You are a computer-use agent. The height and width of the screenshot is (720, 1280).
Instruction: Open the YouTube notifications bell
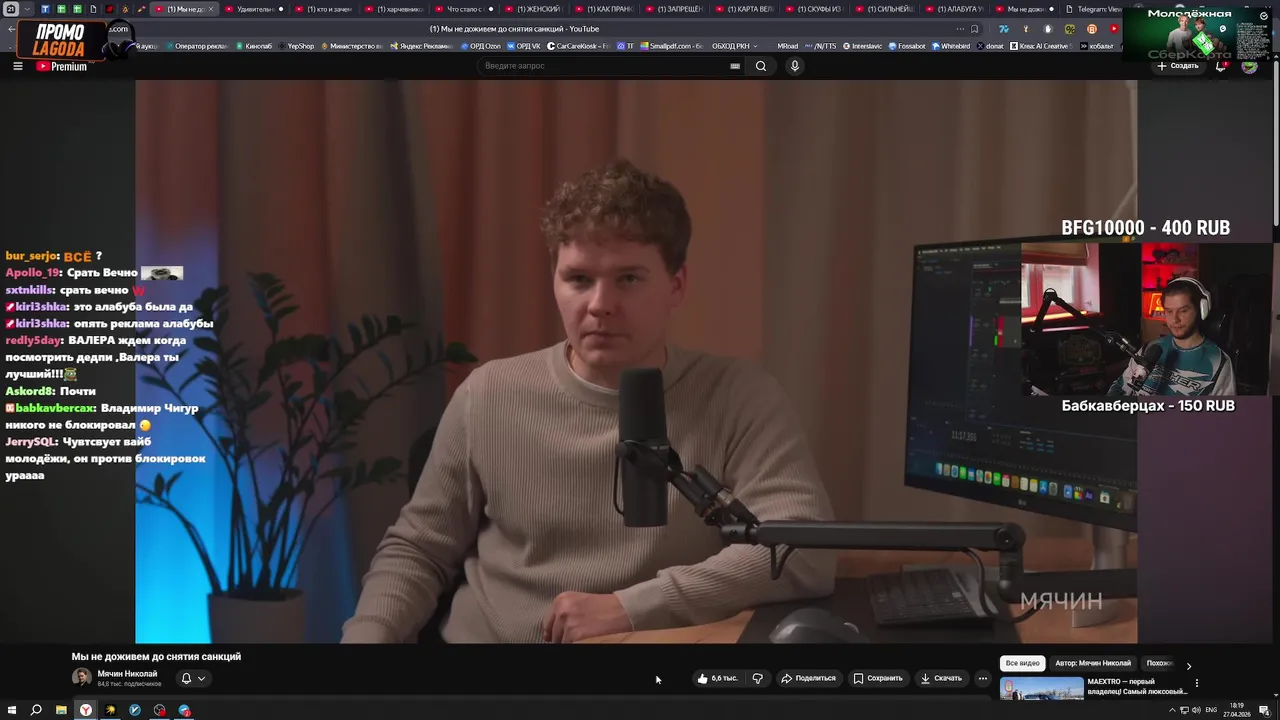click(x=1221, y=66)
